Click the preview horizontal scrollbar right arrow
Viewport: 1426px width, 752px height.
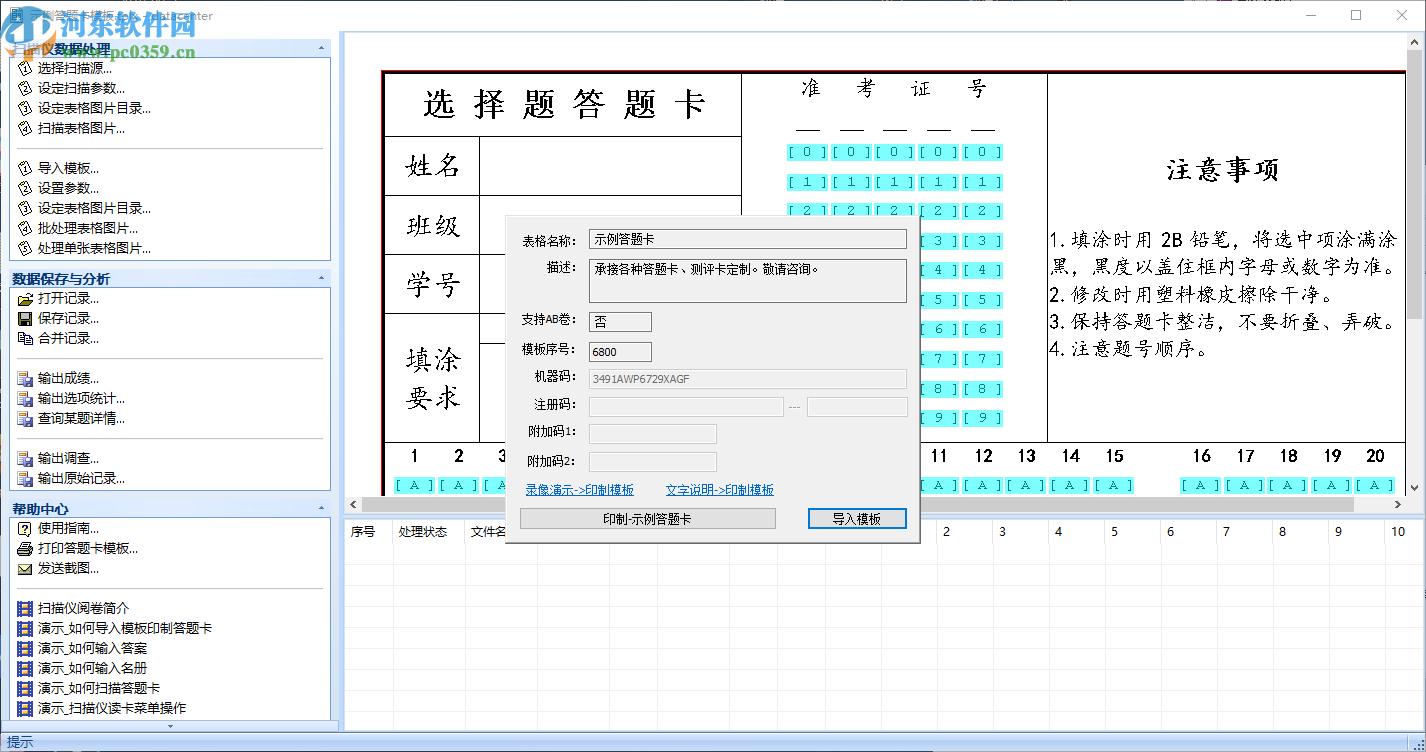click(1397, 504)
